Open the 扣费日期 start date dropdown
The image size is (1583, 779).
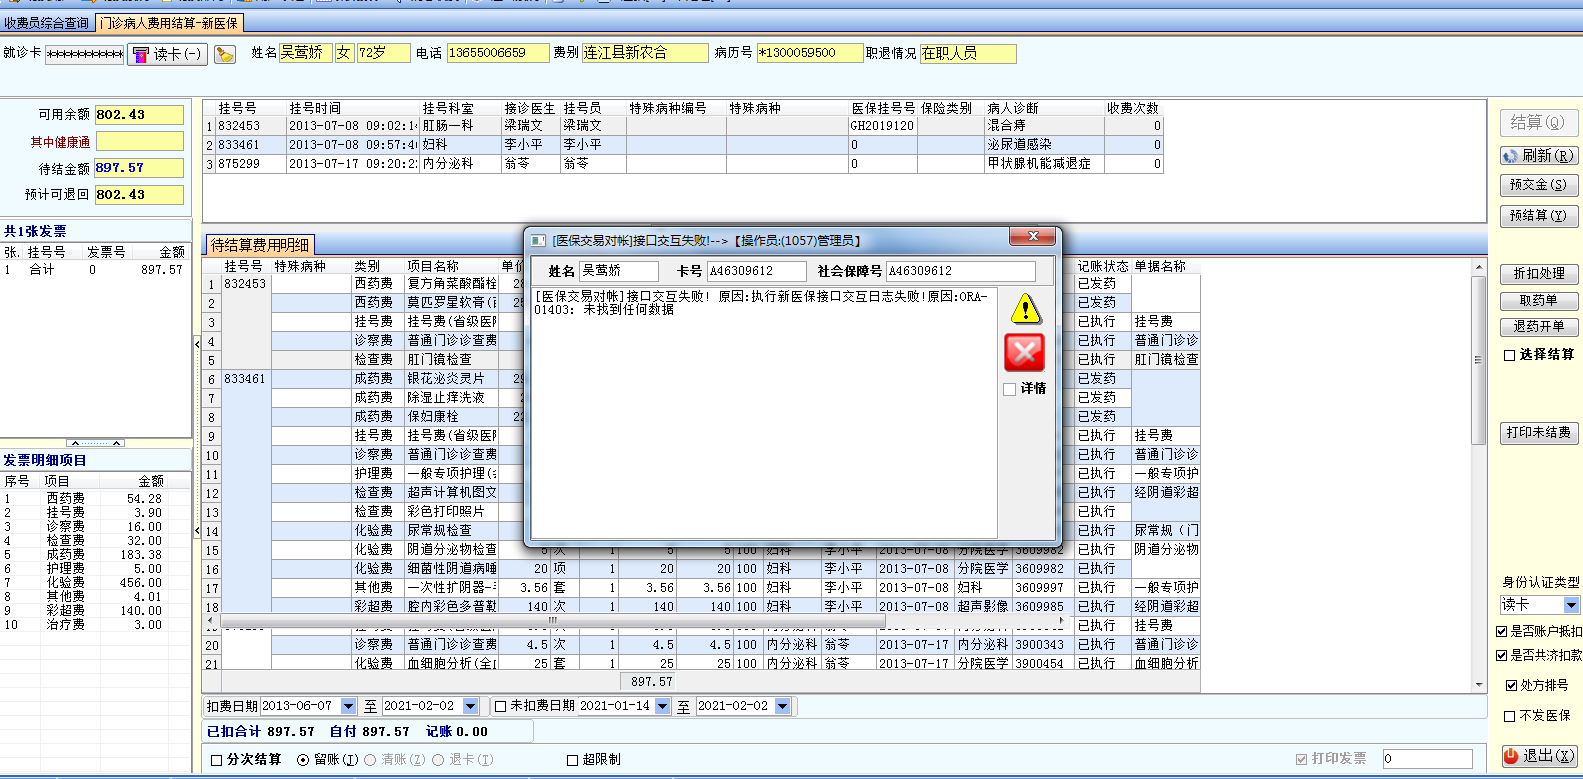[348, 706]
